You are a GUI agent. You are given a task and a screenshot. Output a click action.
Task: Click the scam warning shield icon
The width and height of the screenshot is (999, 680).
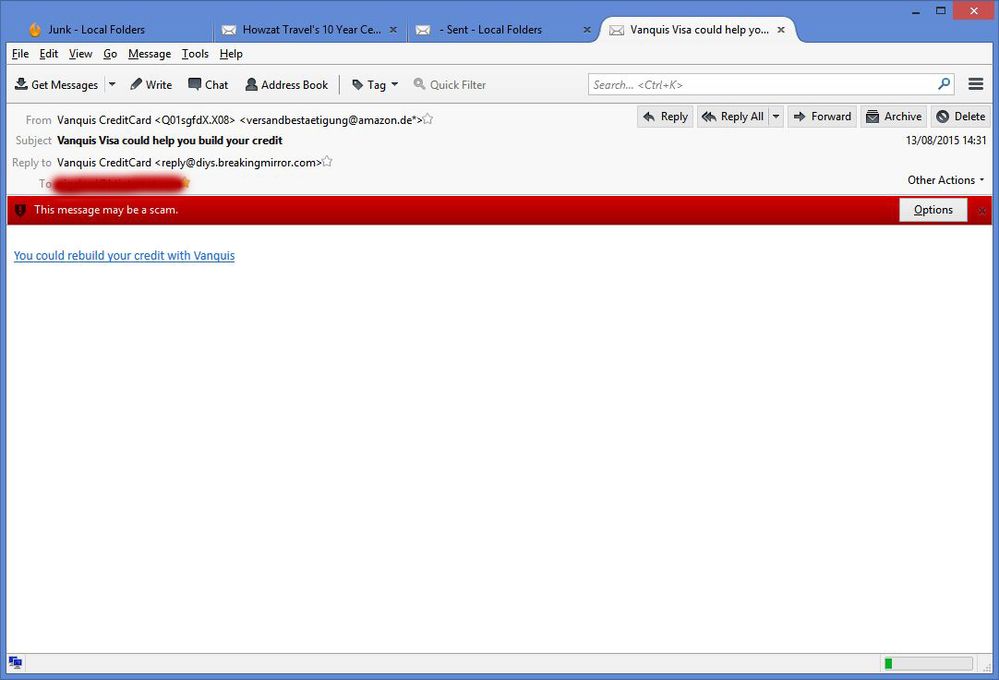(20, 210)
